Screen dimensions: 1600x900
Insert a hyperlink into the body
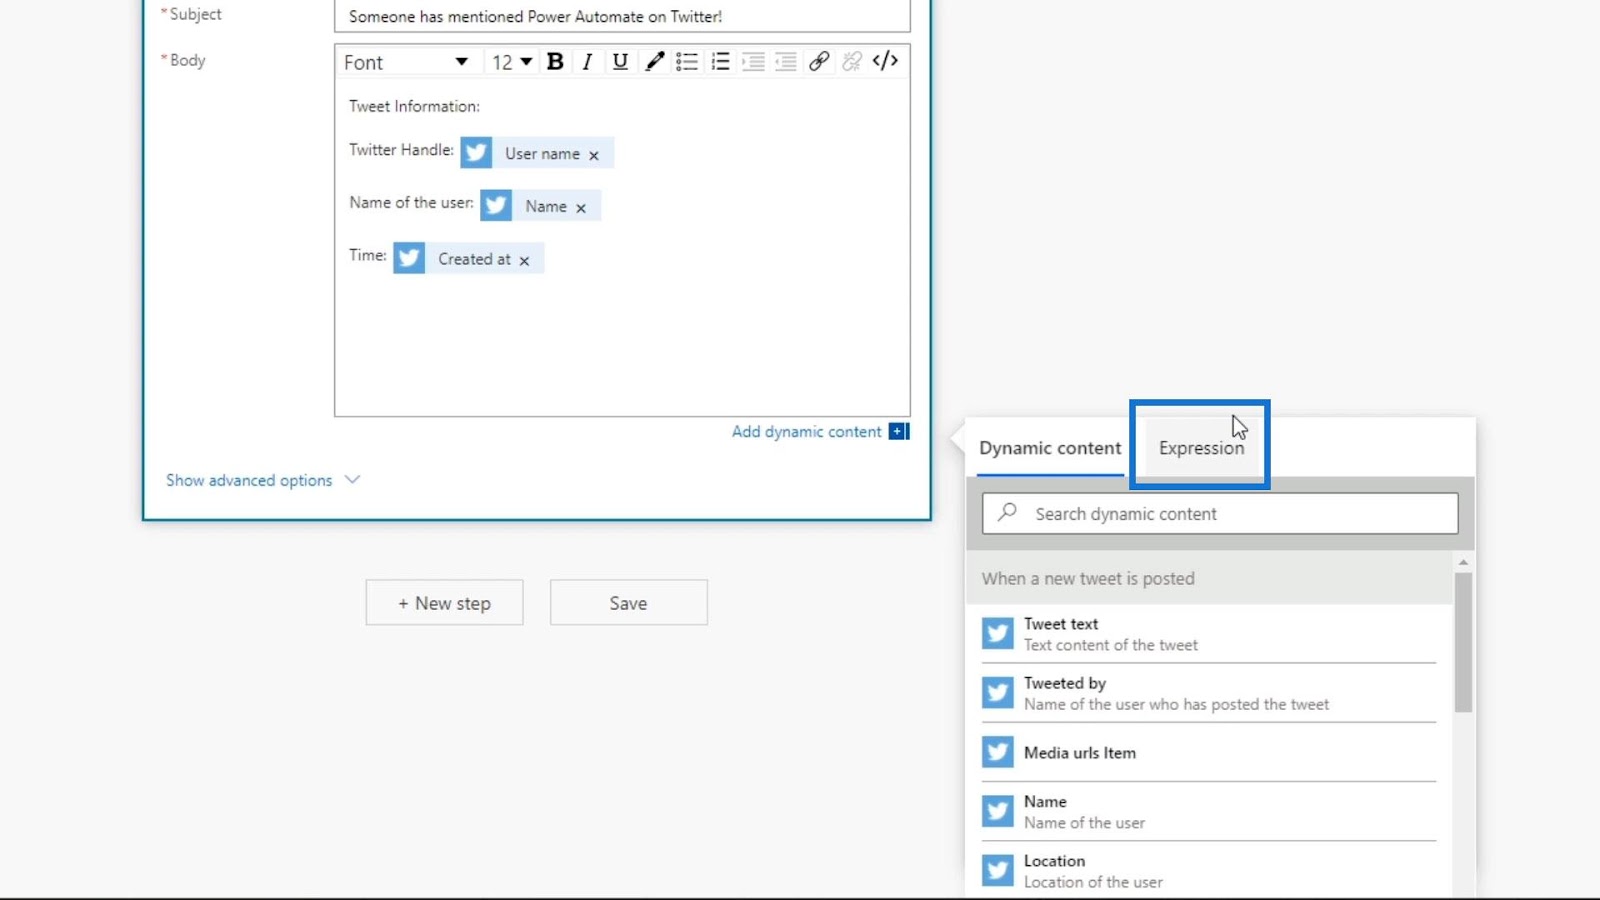(x=819, y=62)
